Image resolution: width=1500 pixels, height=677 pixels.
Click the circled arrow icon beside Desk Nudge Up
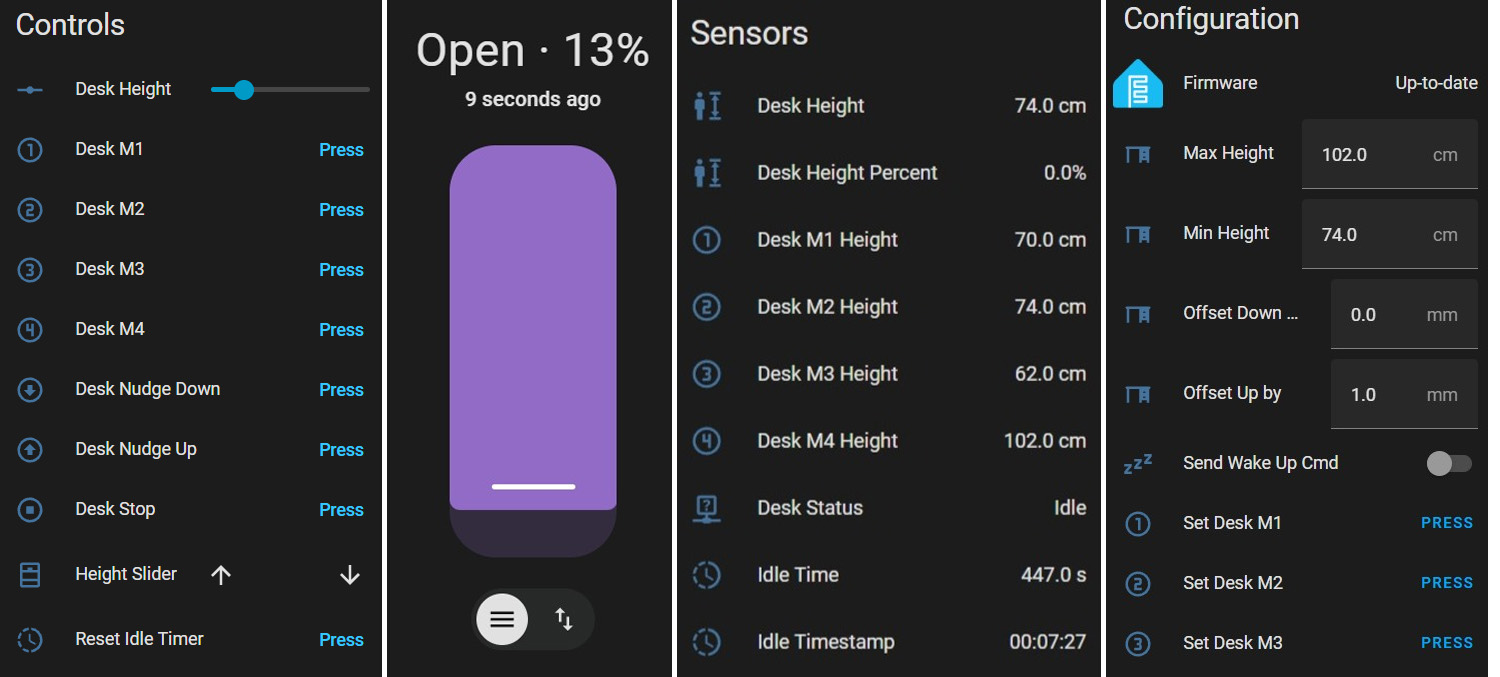[31, 449]
